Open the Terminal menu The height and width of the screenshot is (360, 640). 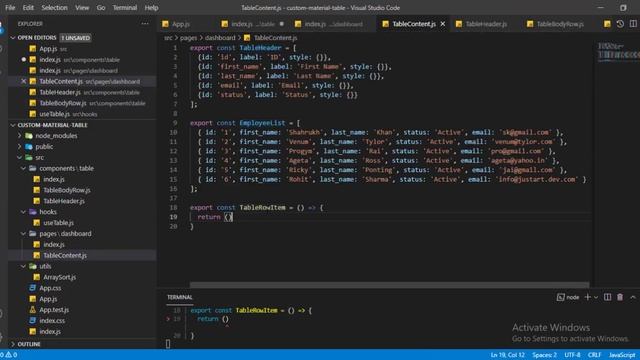pos(124,8)
